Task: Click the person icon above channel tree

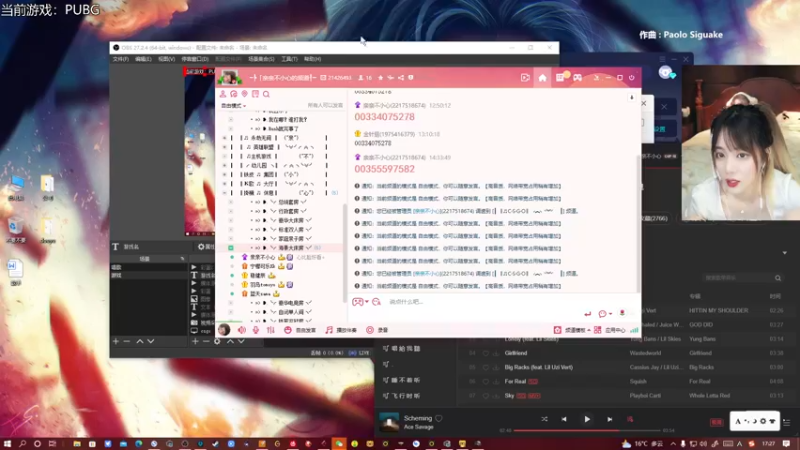Action: (223, 94)
